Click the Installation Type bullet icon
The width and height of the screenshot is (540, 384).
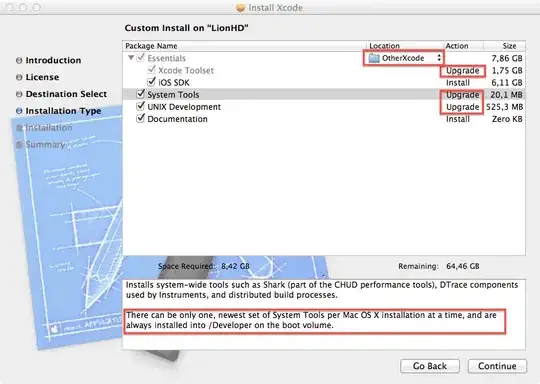[19, 111]
